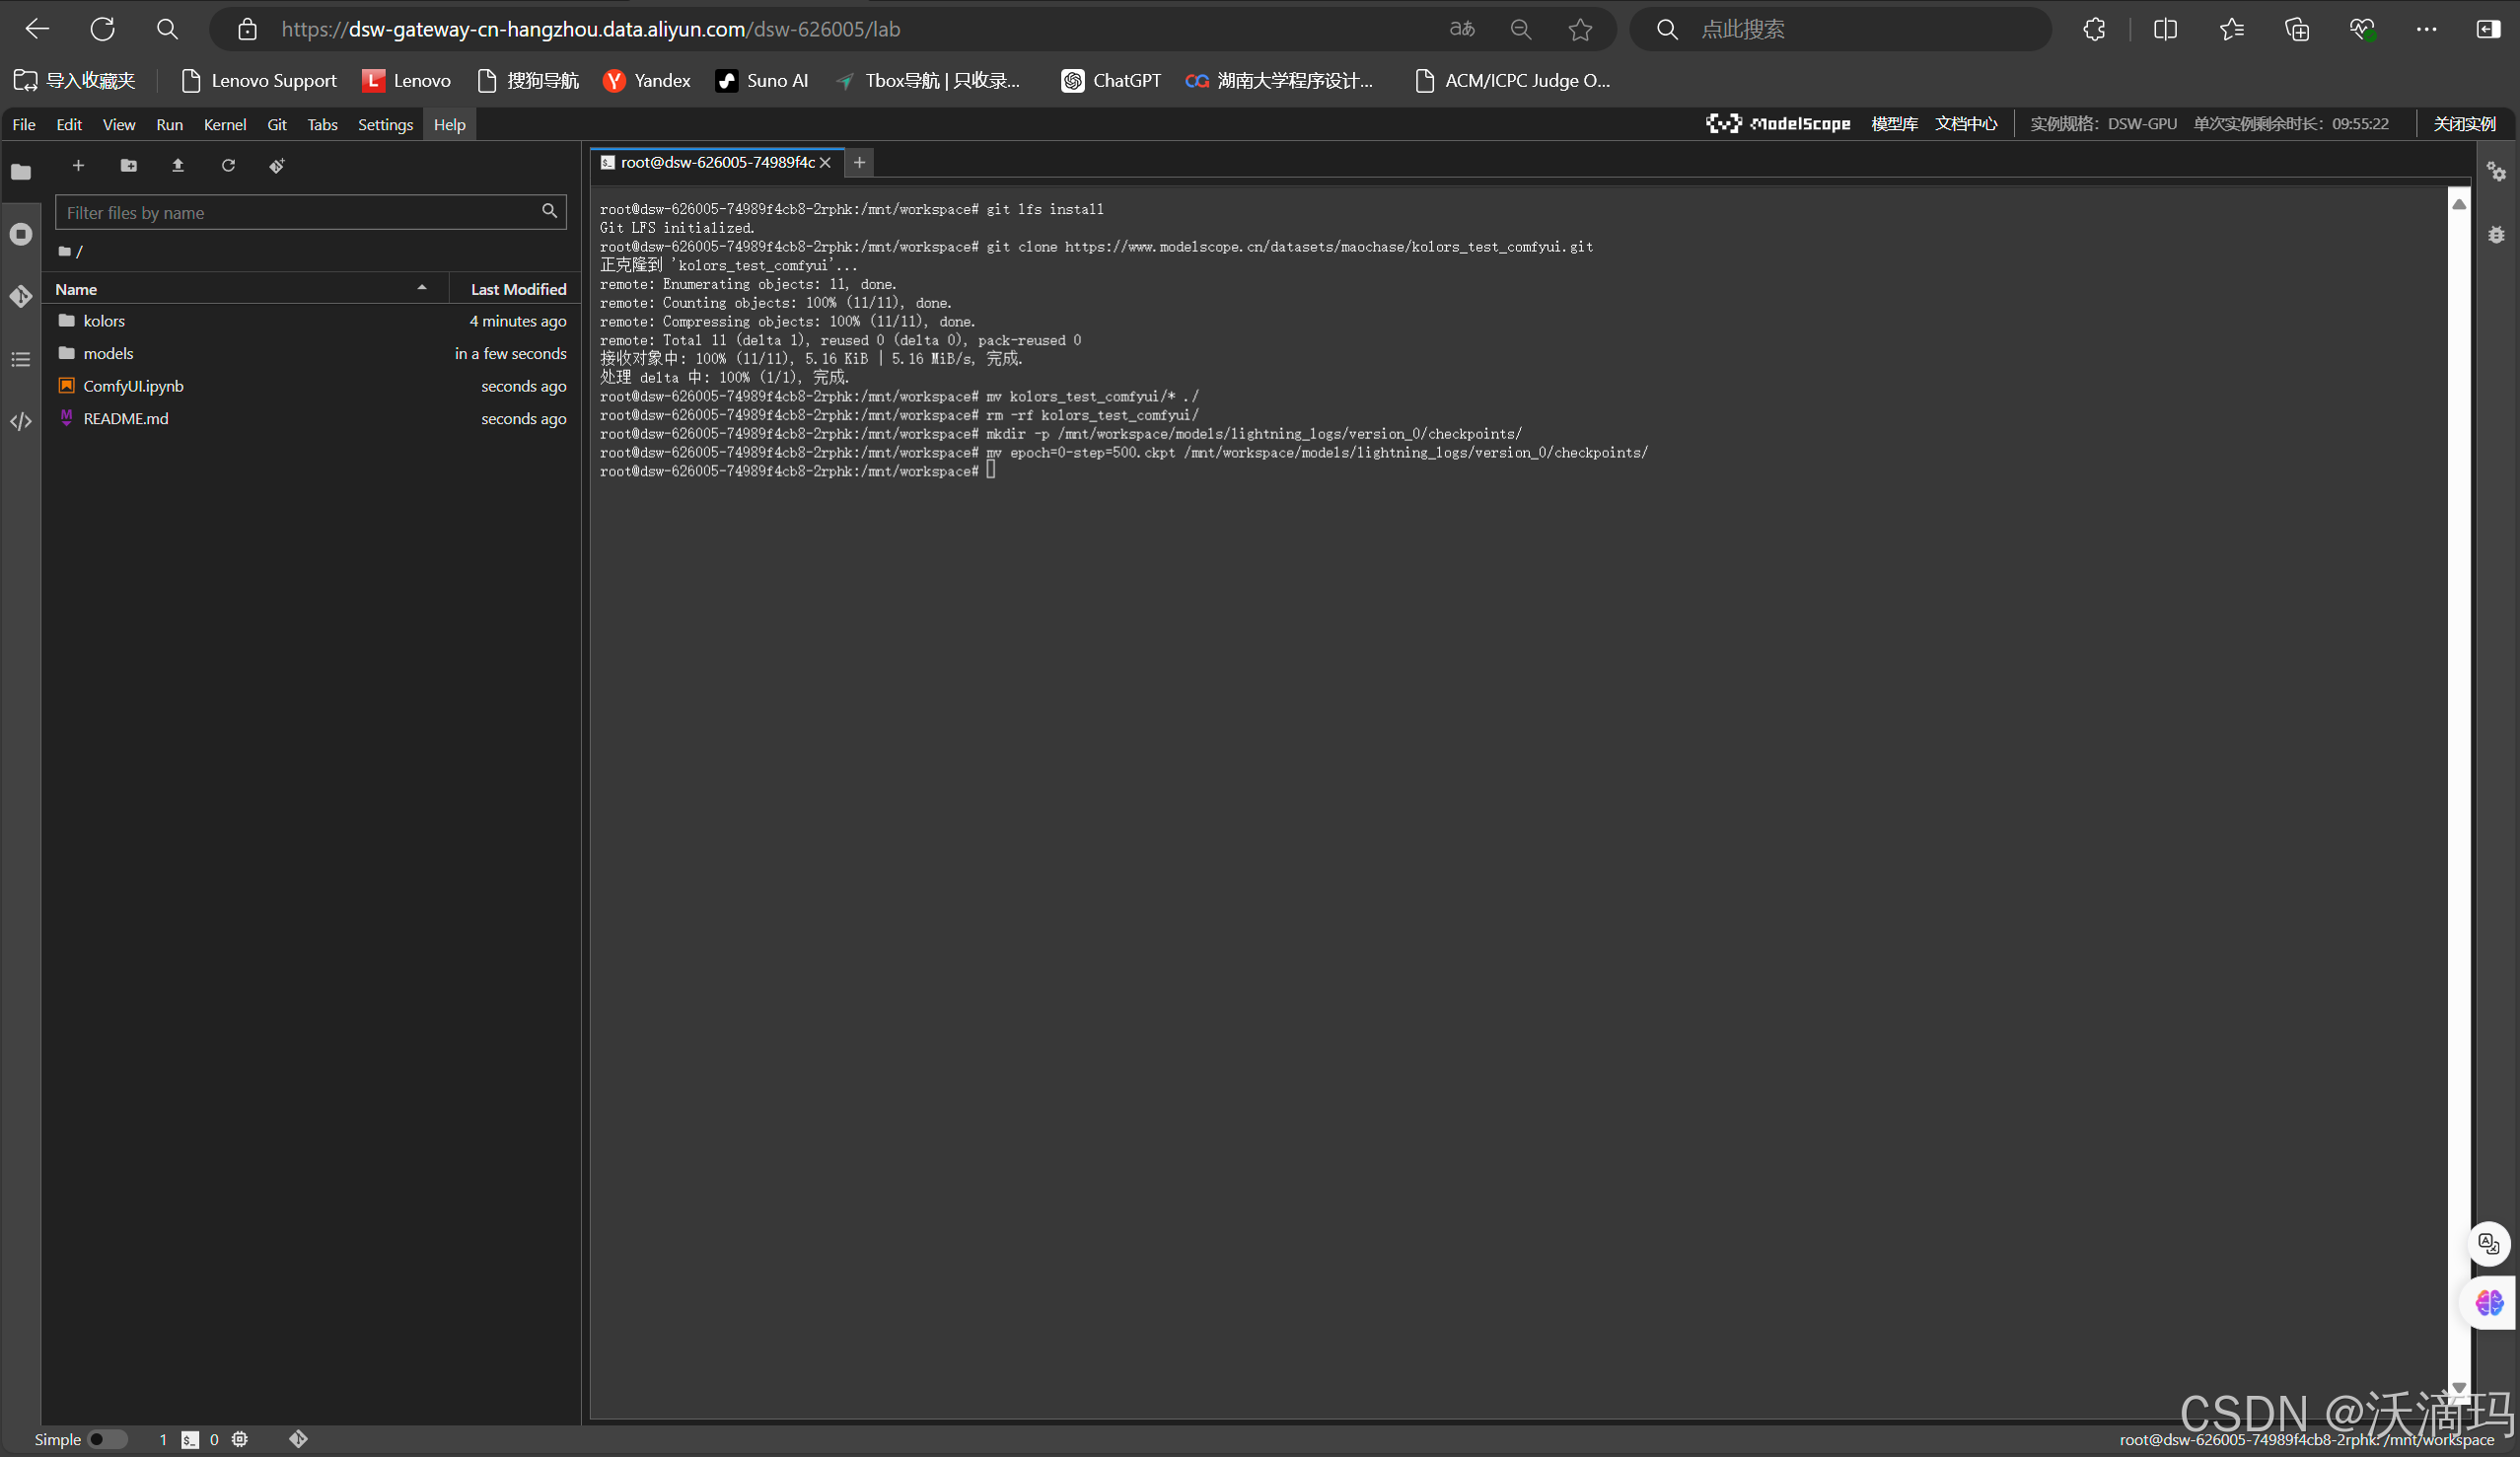Open the Kernel menu
The height and width of the screenshot is (1457, 2520).
coord(224,124)
